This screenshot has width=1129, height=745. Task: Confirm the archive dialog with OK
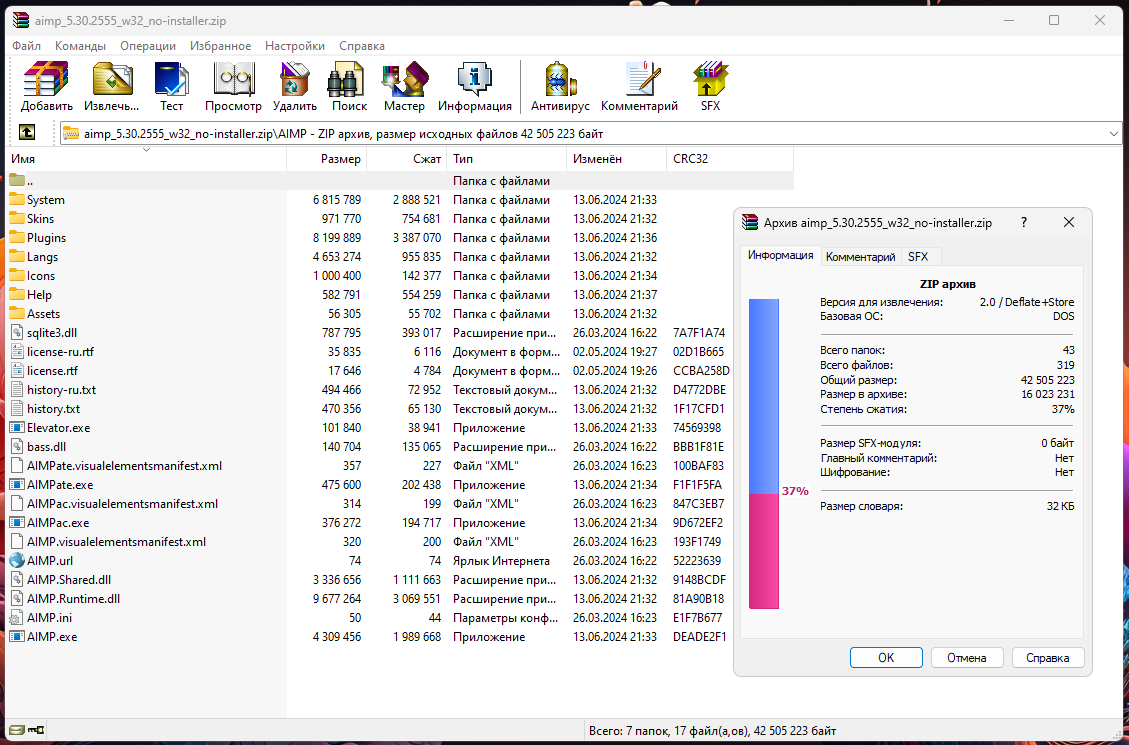(886, 657)
